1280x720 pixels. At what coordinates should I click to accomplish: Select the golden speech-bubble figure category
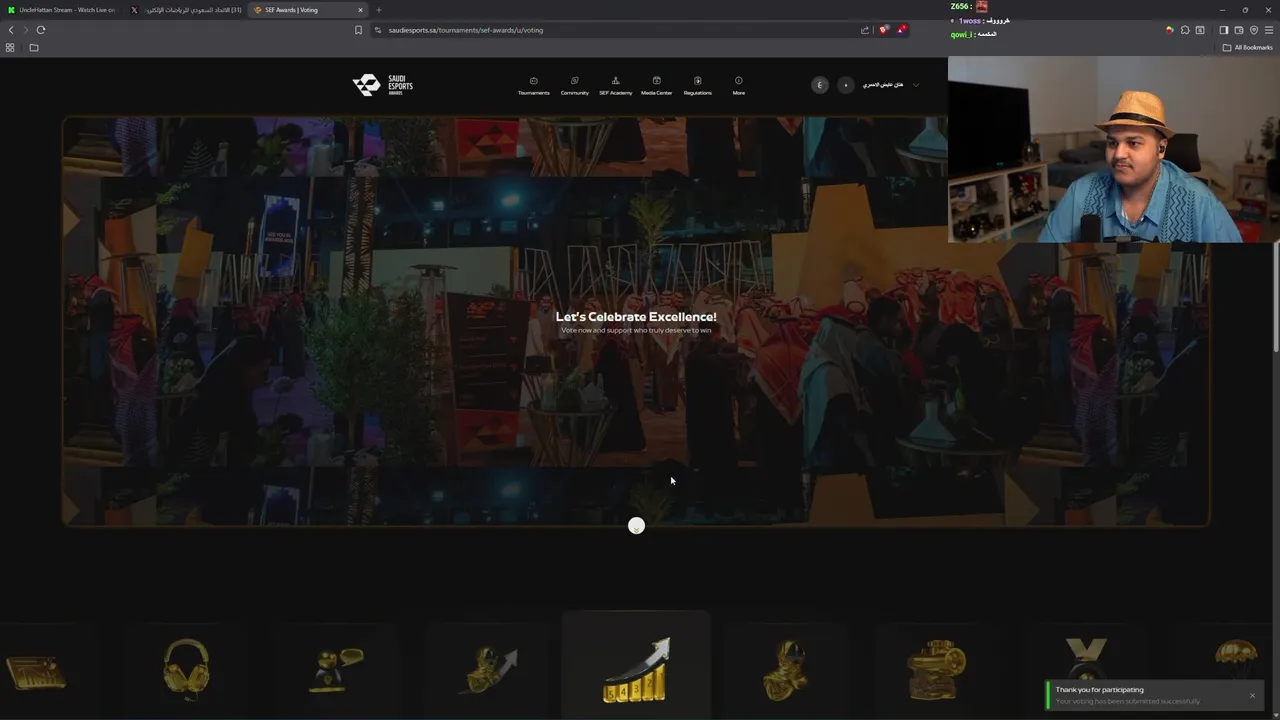[x=336, y=670]
